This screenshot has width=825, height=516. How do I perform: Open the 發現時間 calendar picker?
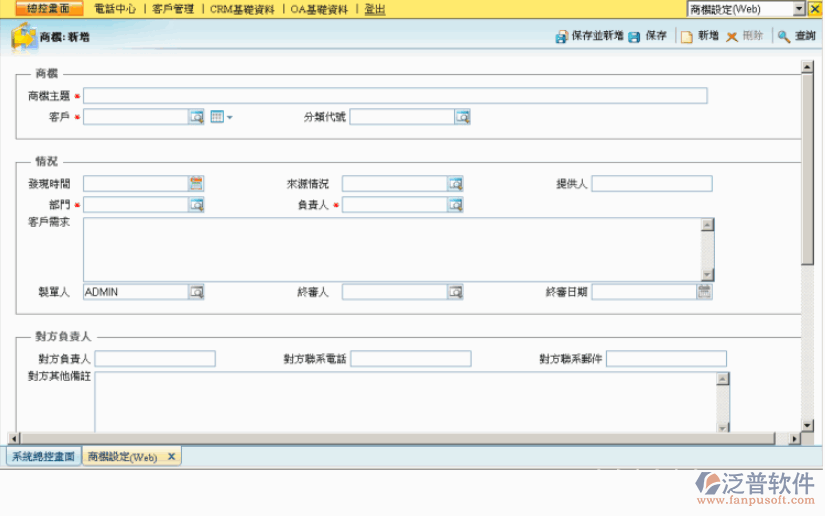click(x=196, y=183)
